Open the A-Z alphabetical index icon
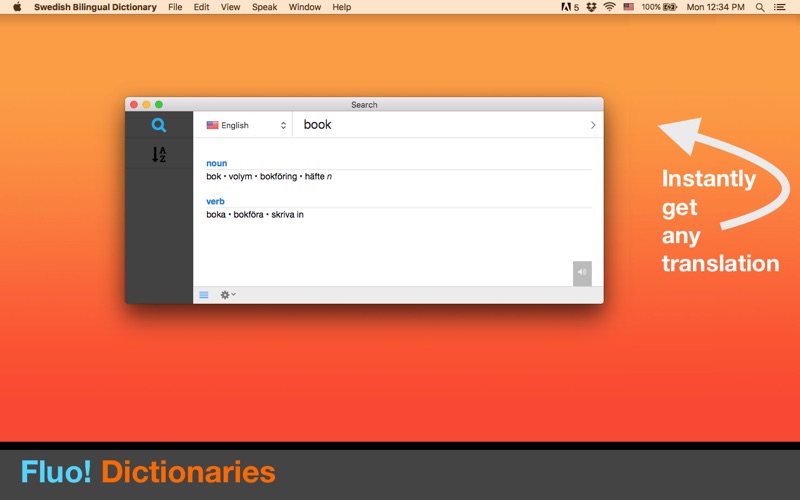 159,154
